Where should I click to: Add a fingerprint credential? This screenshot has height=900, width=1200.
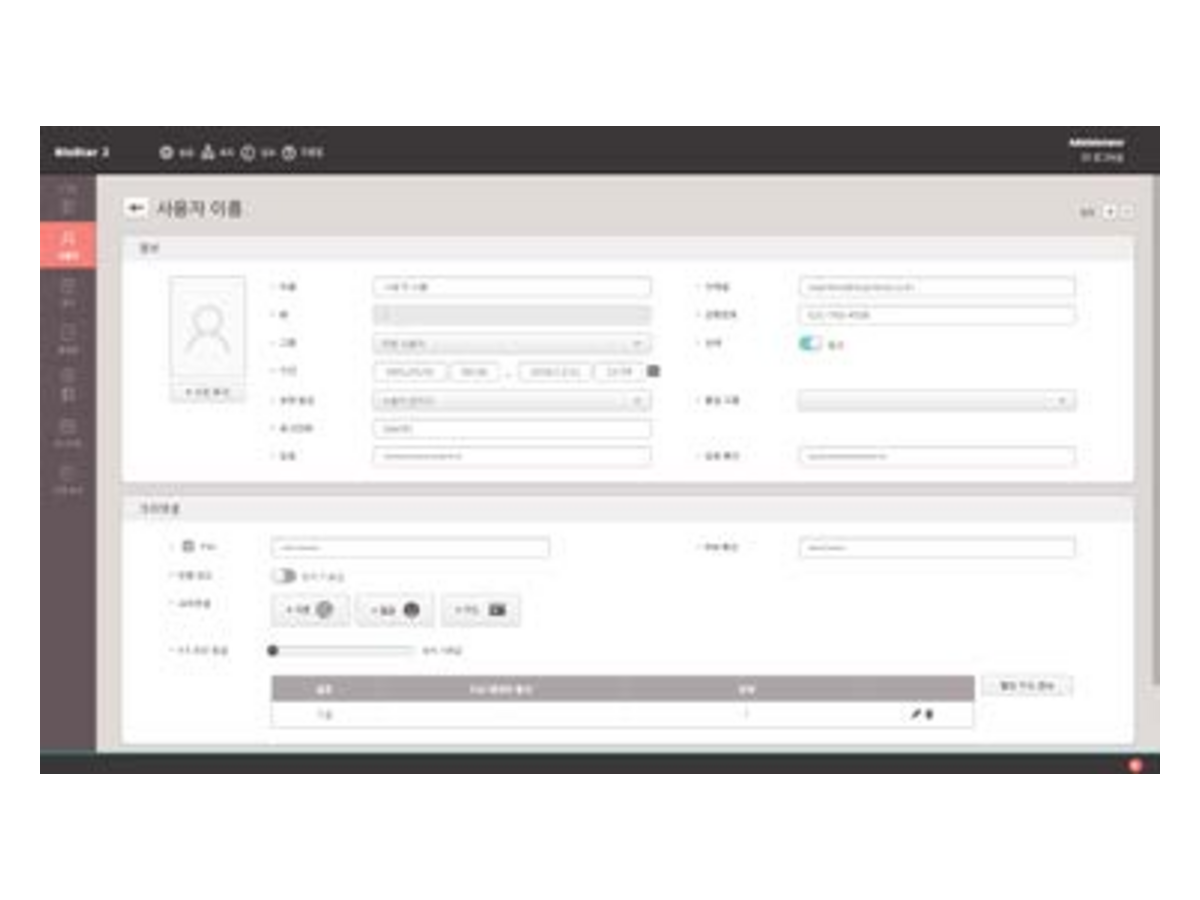click(310, 610)
